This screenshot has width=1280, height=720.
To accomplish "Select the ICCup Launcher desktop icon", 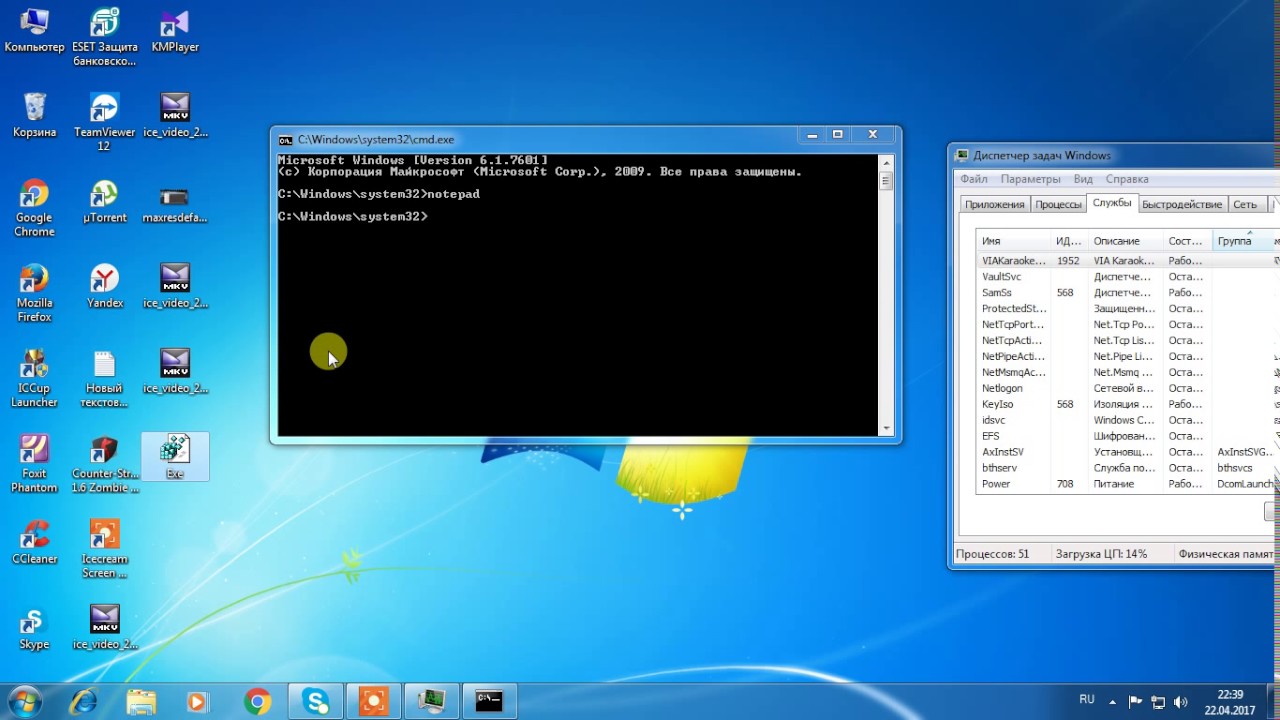I will 34,379.
